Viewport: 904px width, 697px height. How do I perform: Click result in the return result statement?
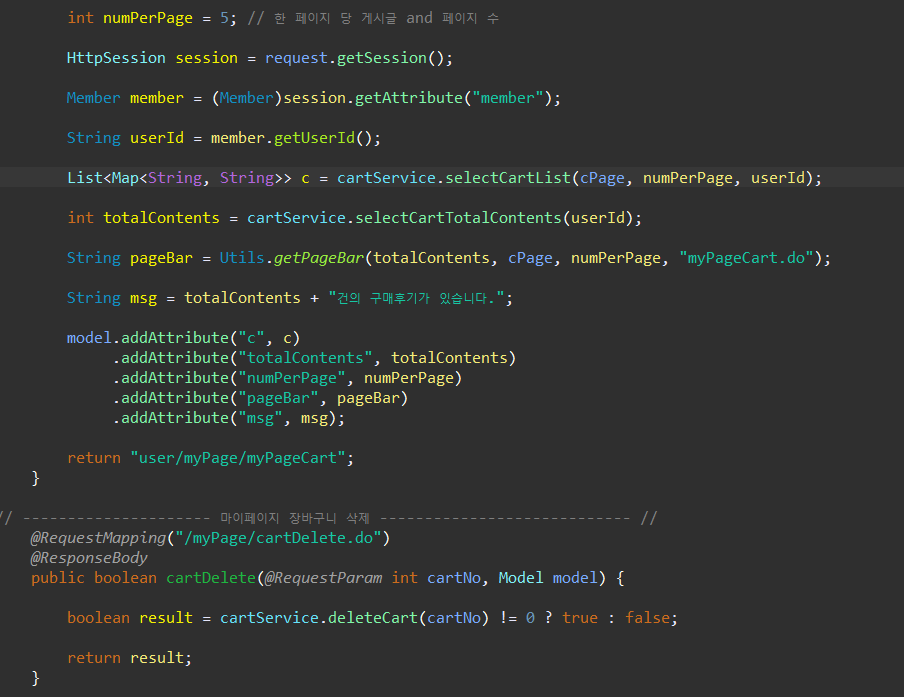pyautogui.click(x=157, y=658)
